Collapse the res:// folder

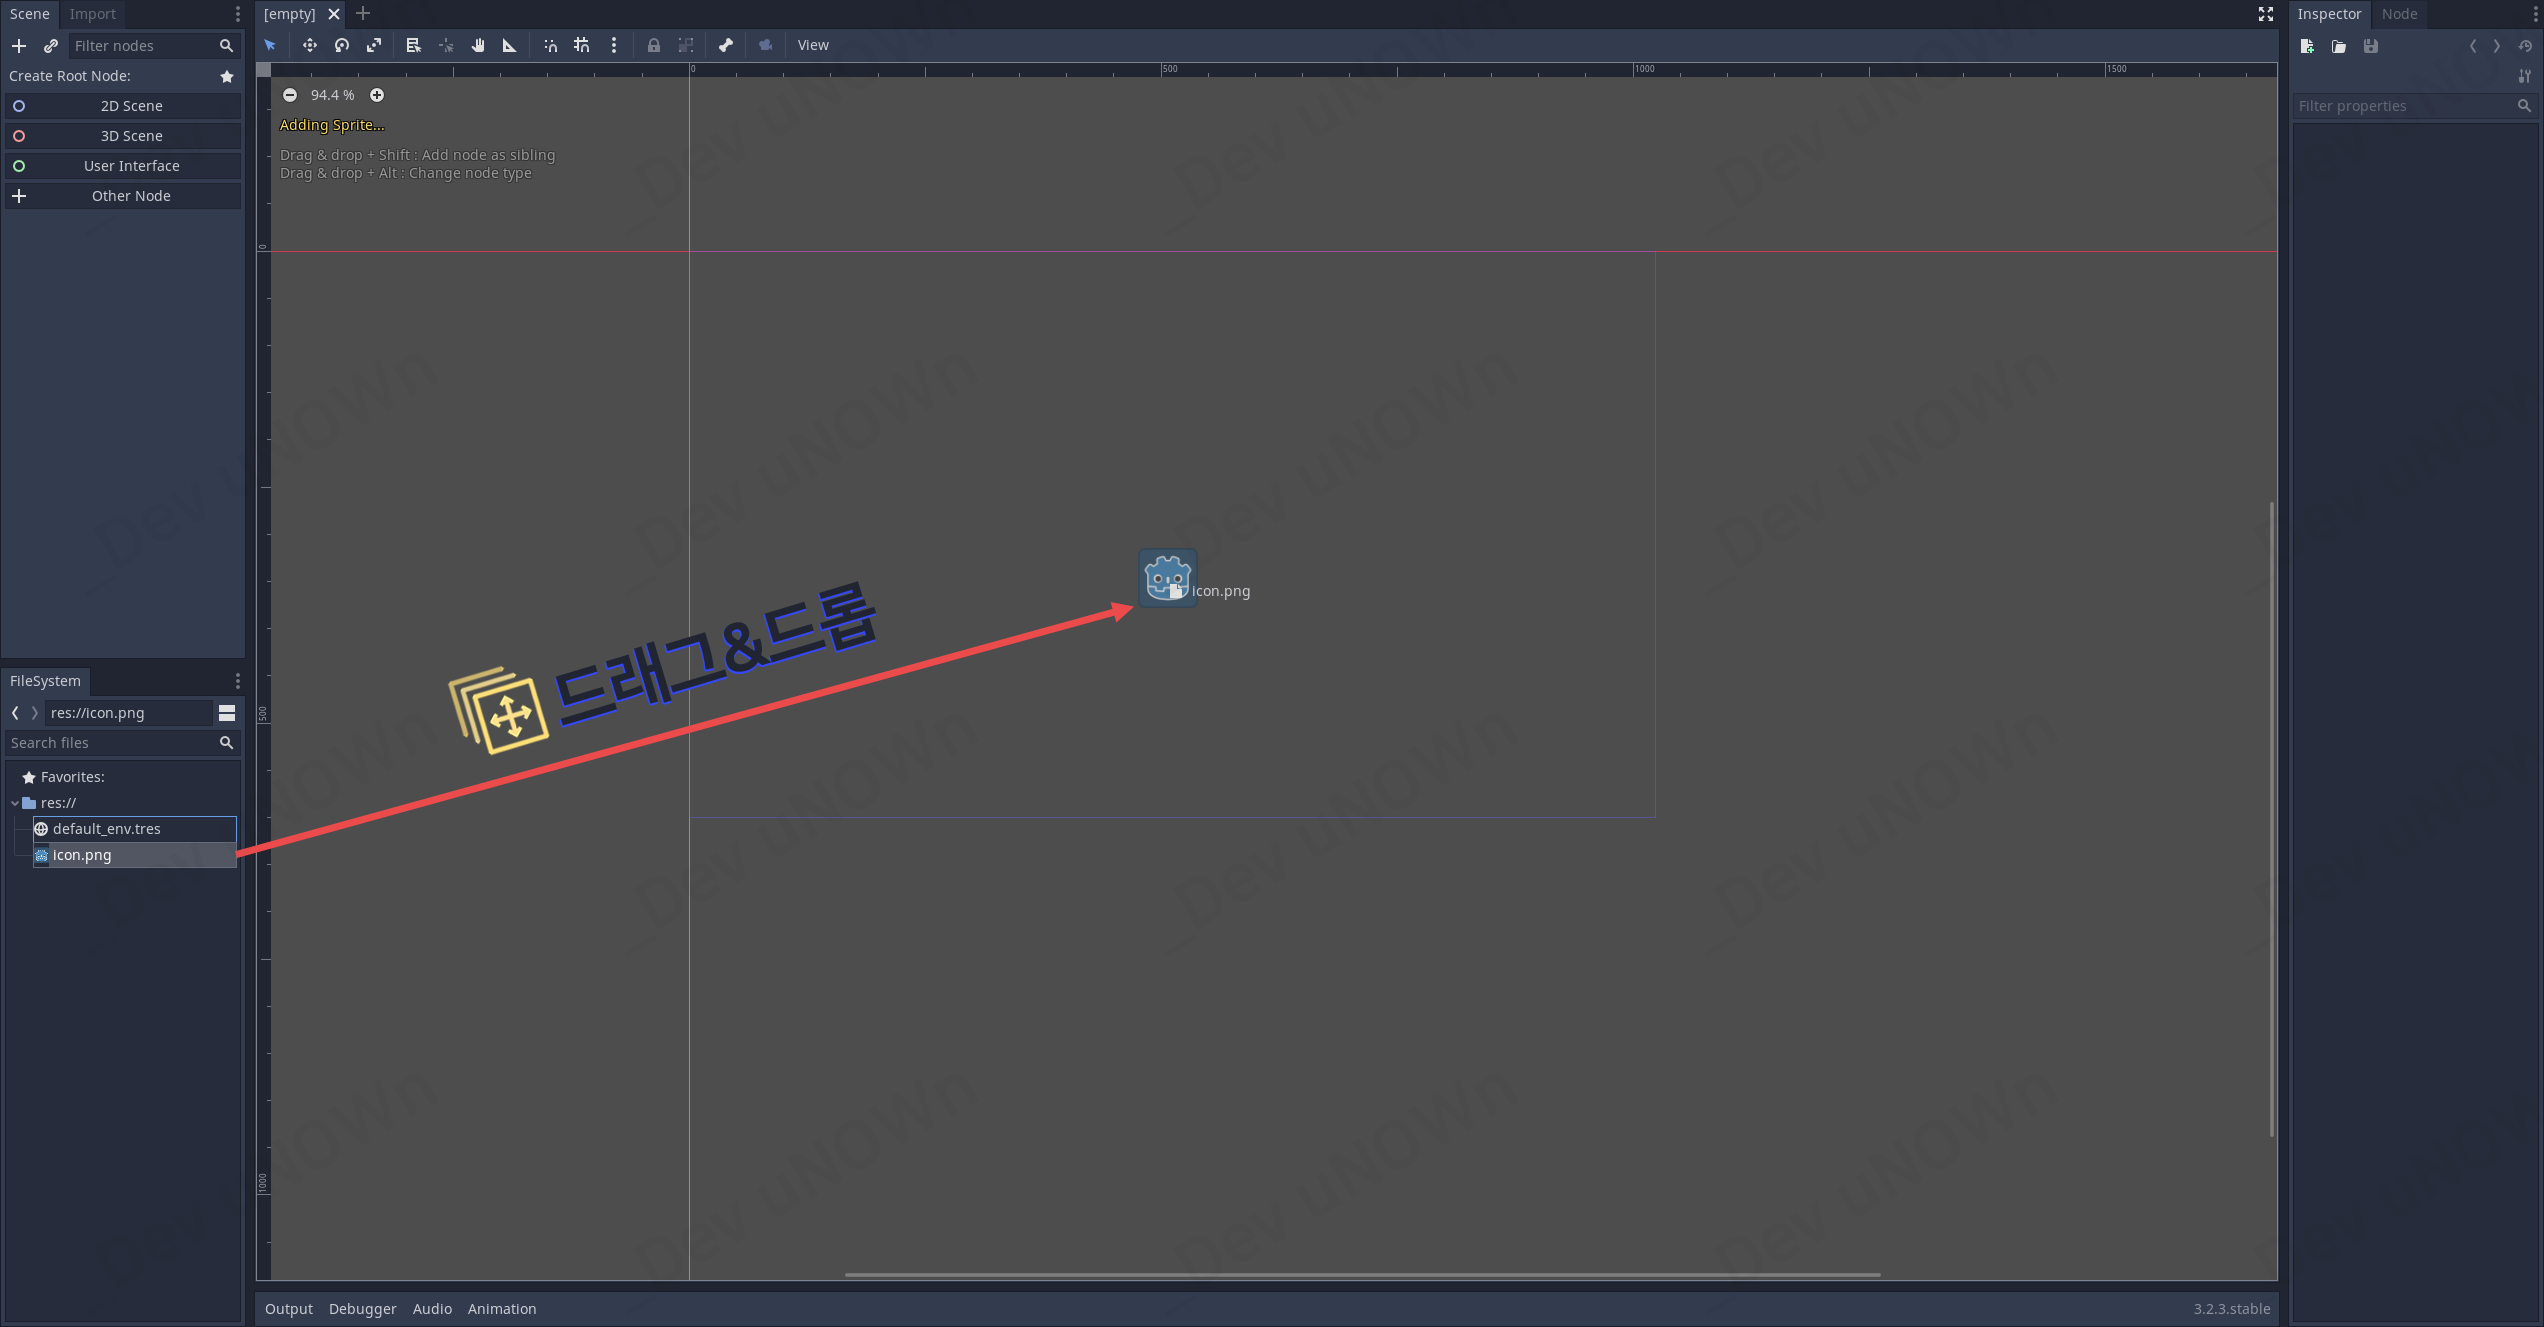(15, 803)
